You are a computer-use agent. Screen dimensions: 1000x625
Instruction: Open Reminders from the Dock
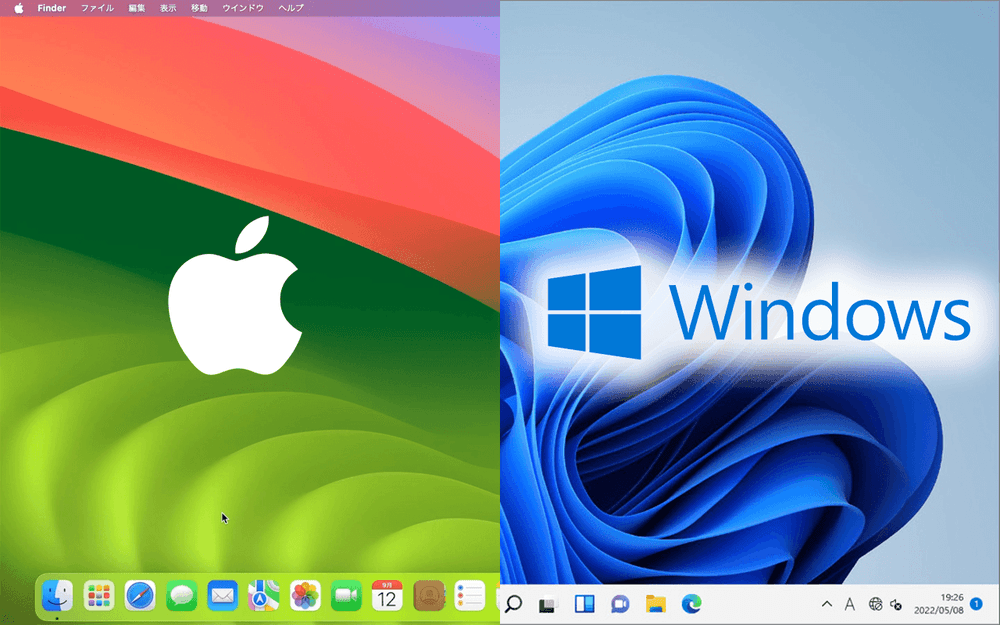[x=469, y=597]
